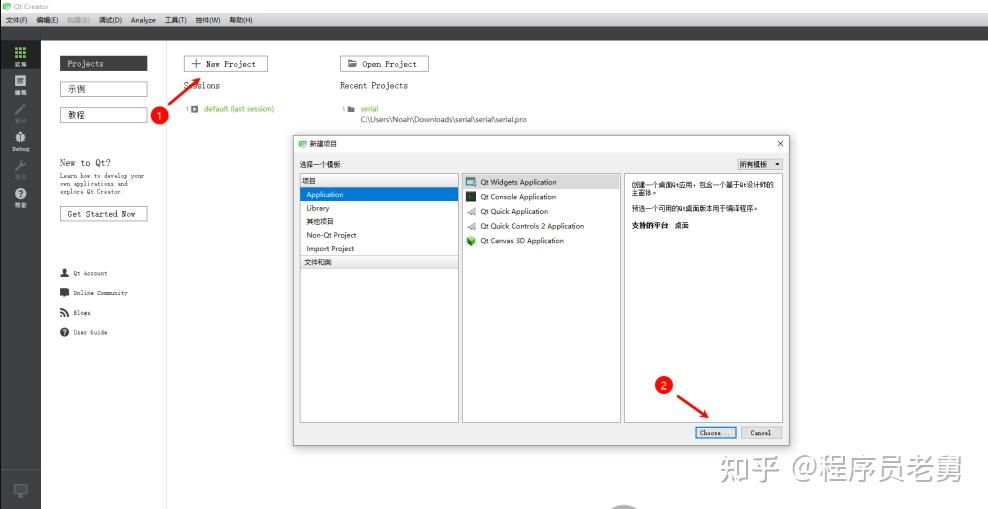Click the Get Started Now button
Viewport: 988px width, 509px height.
tap(103, 214)
